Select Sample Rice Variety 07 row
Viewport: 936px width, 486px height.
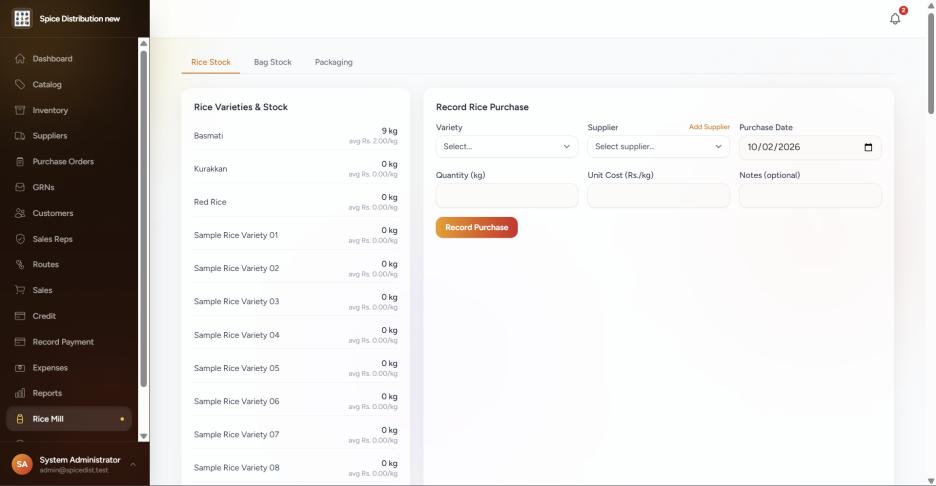tap(295, 435)
